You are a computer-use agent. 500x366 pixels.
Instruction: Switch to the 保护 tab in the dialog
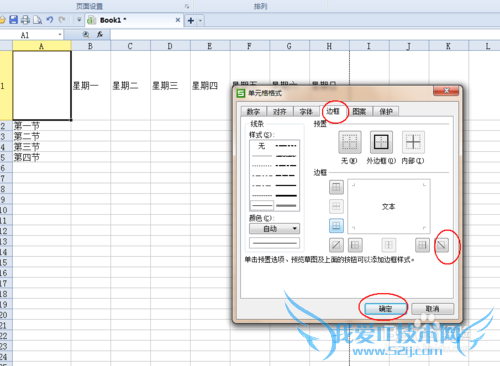[386, 112]
